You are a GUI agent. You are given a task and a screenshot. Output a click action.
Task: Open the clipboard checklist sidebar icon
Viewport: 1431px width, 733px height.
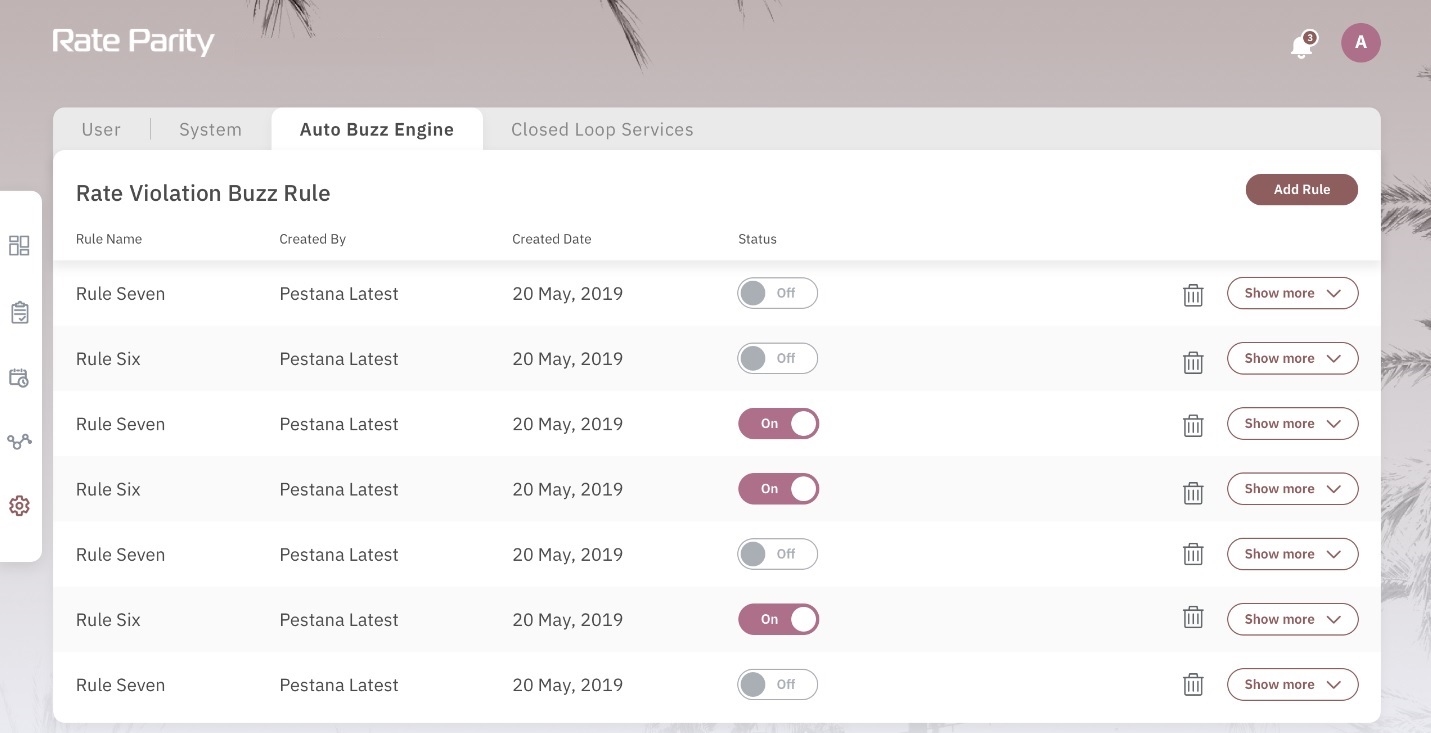(x=19, y=313)
